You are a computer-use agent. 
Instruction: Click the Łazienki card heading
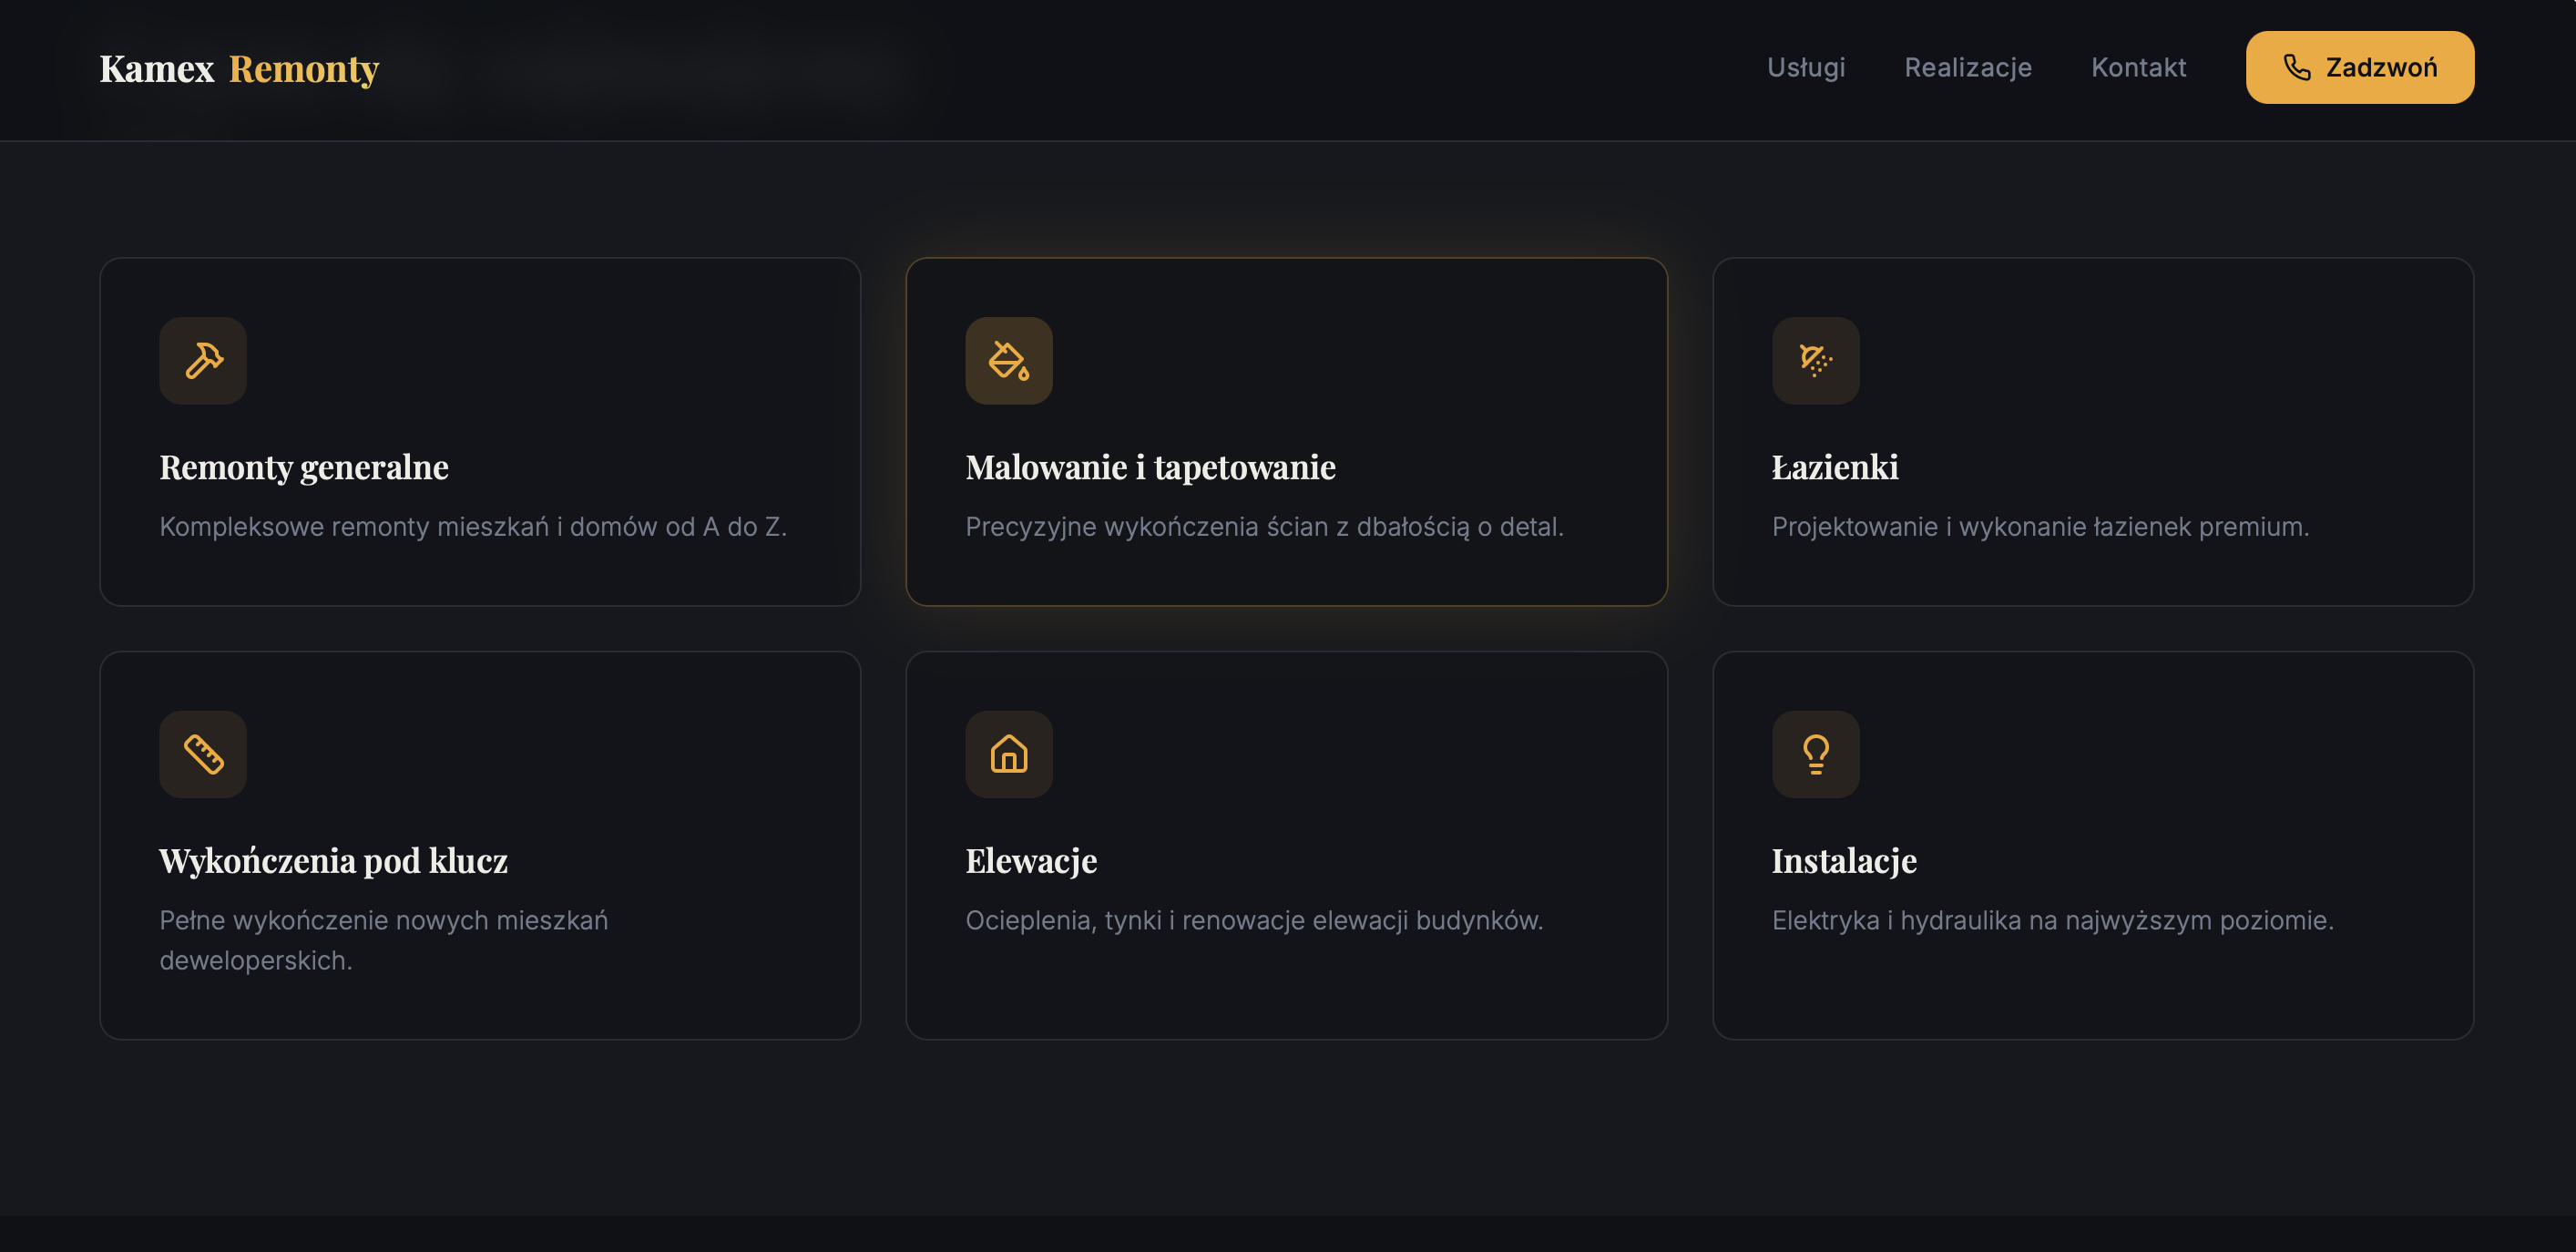1834,467
